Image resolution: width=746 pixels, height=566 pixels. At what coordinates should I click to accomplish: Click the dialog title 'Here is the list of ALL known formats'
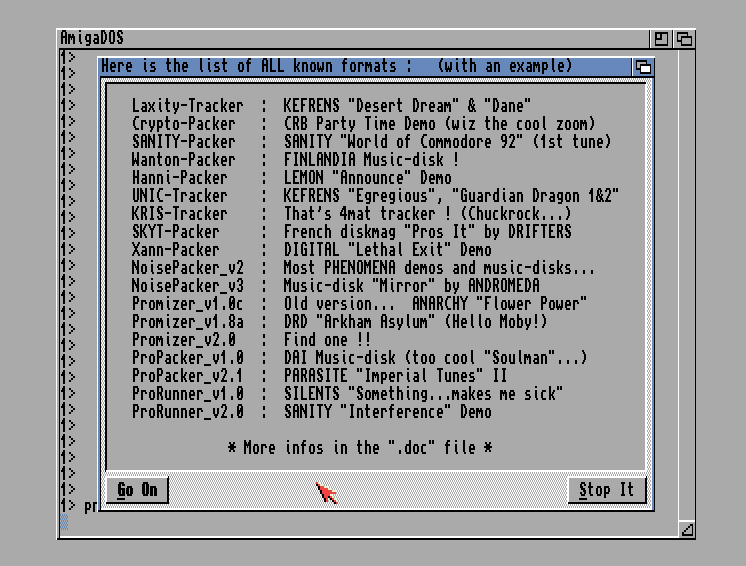256,66
